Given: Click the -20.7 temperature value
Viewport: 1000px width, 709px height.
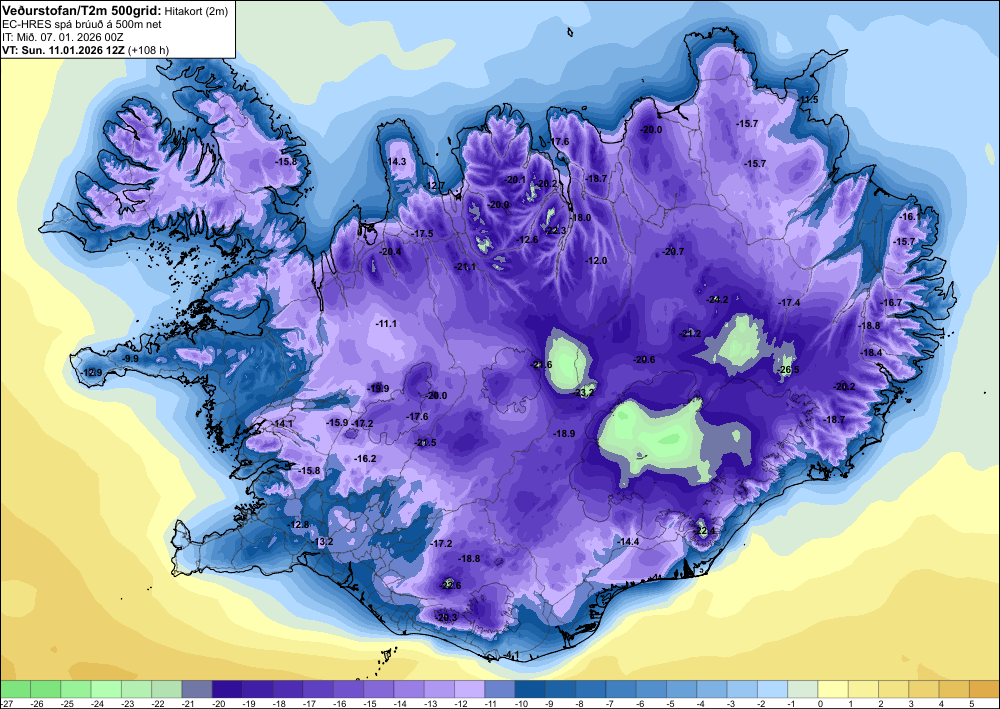Looking at the screenshot, I should (673, 252).
